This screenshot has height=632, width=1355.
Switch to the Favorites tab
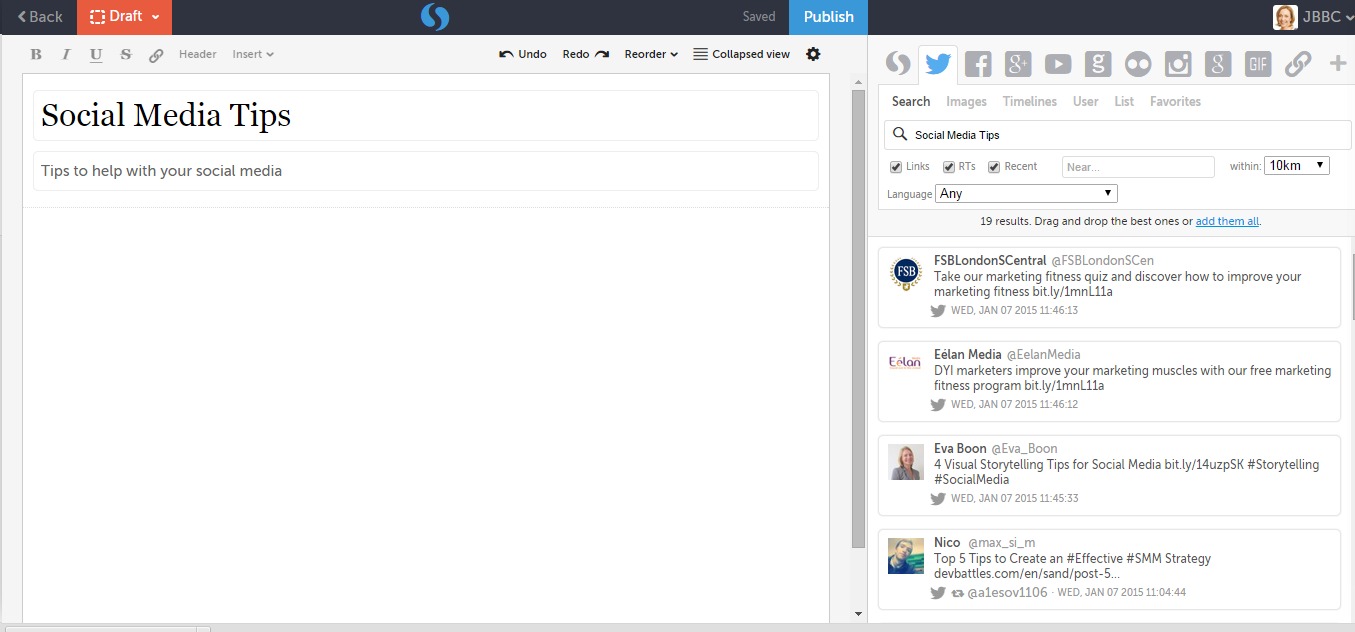(1175, 101)
